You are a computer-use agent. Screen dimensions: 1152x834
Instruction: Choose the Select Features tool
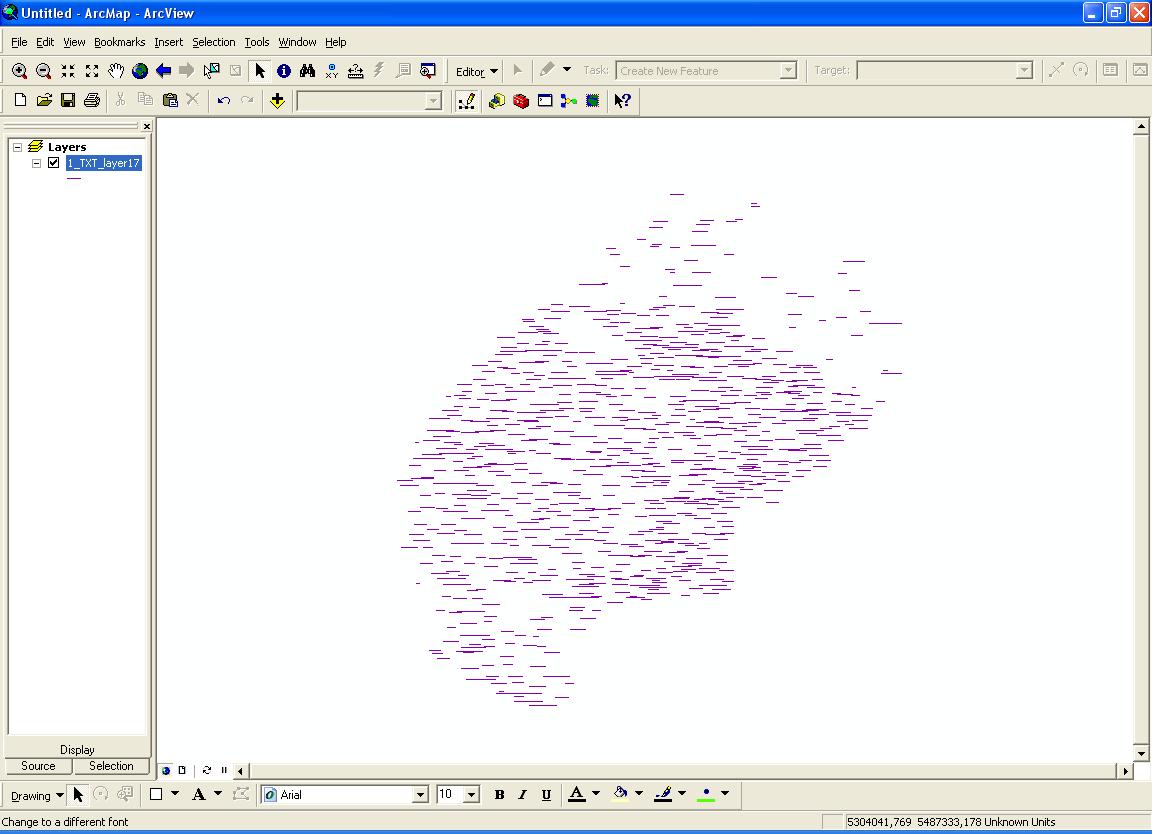coord(212,71)
